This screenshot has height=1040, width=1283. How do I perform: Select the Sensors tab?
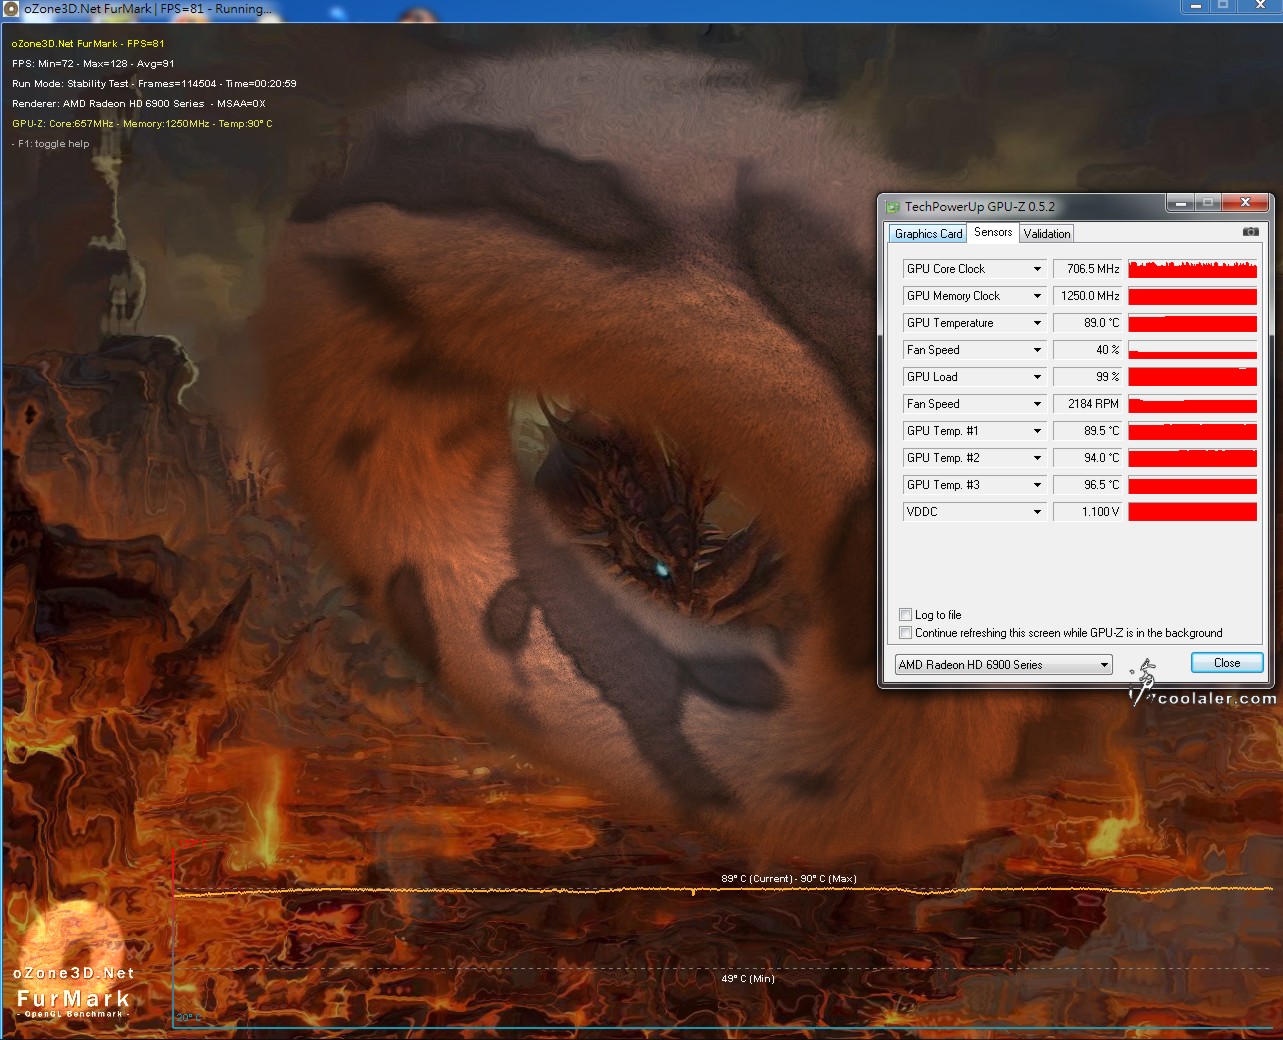tap(993, 232)
